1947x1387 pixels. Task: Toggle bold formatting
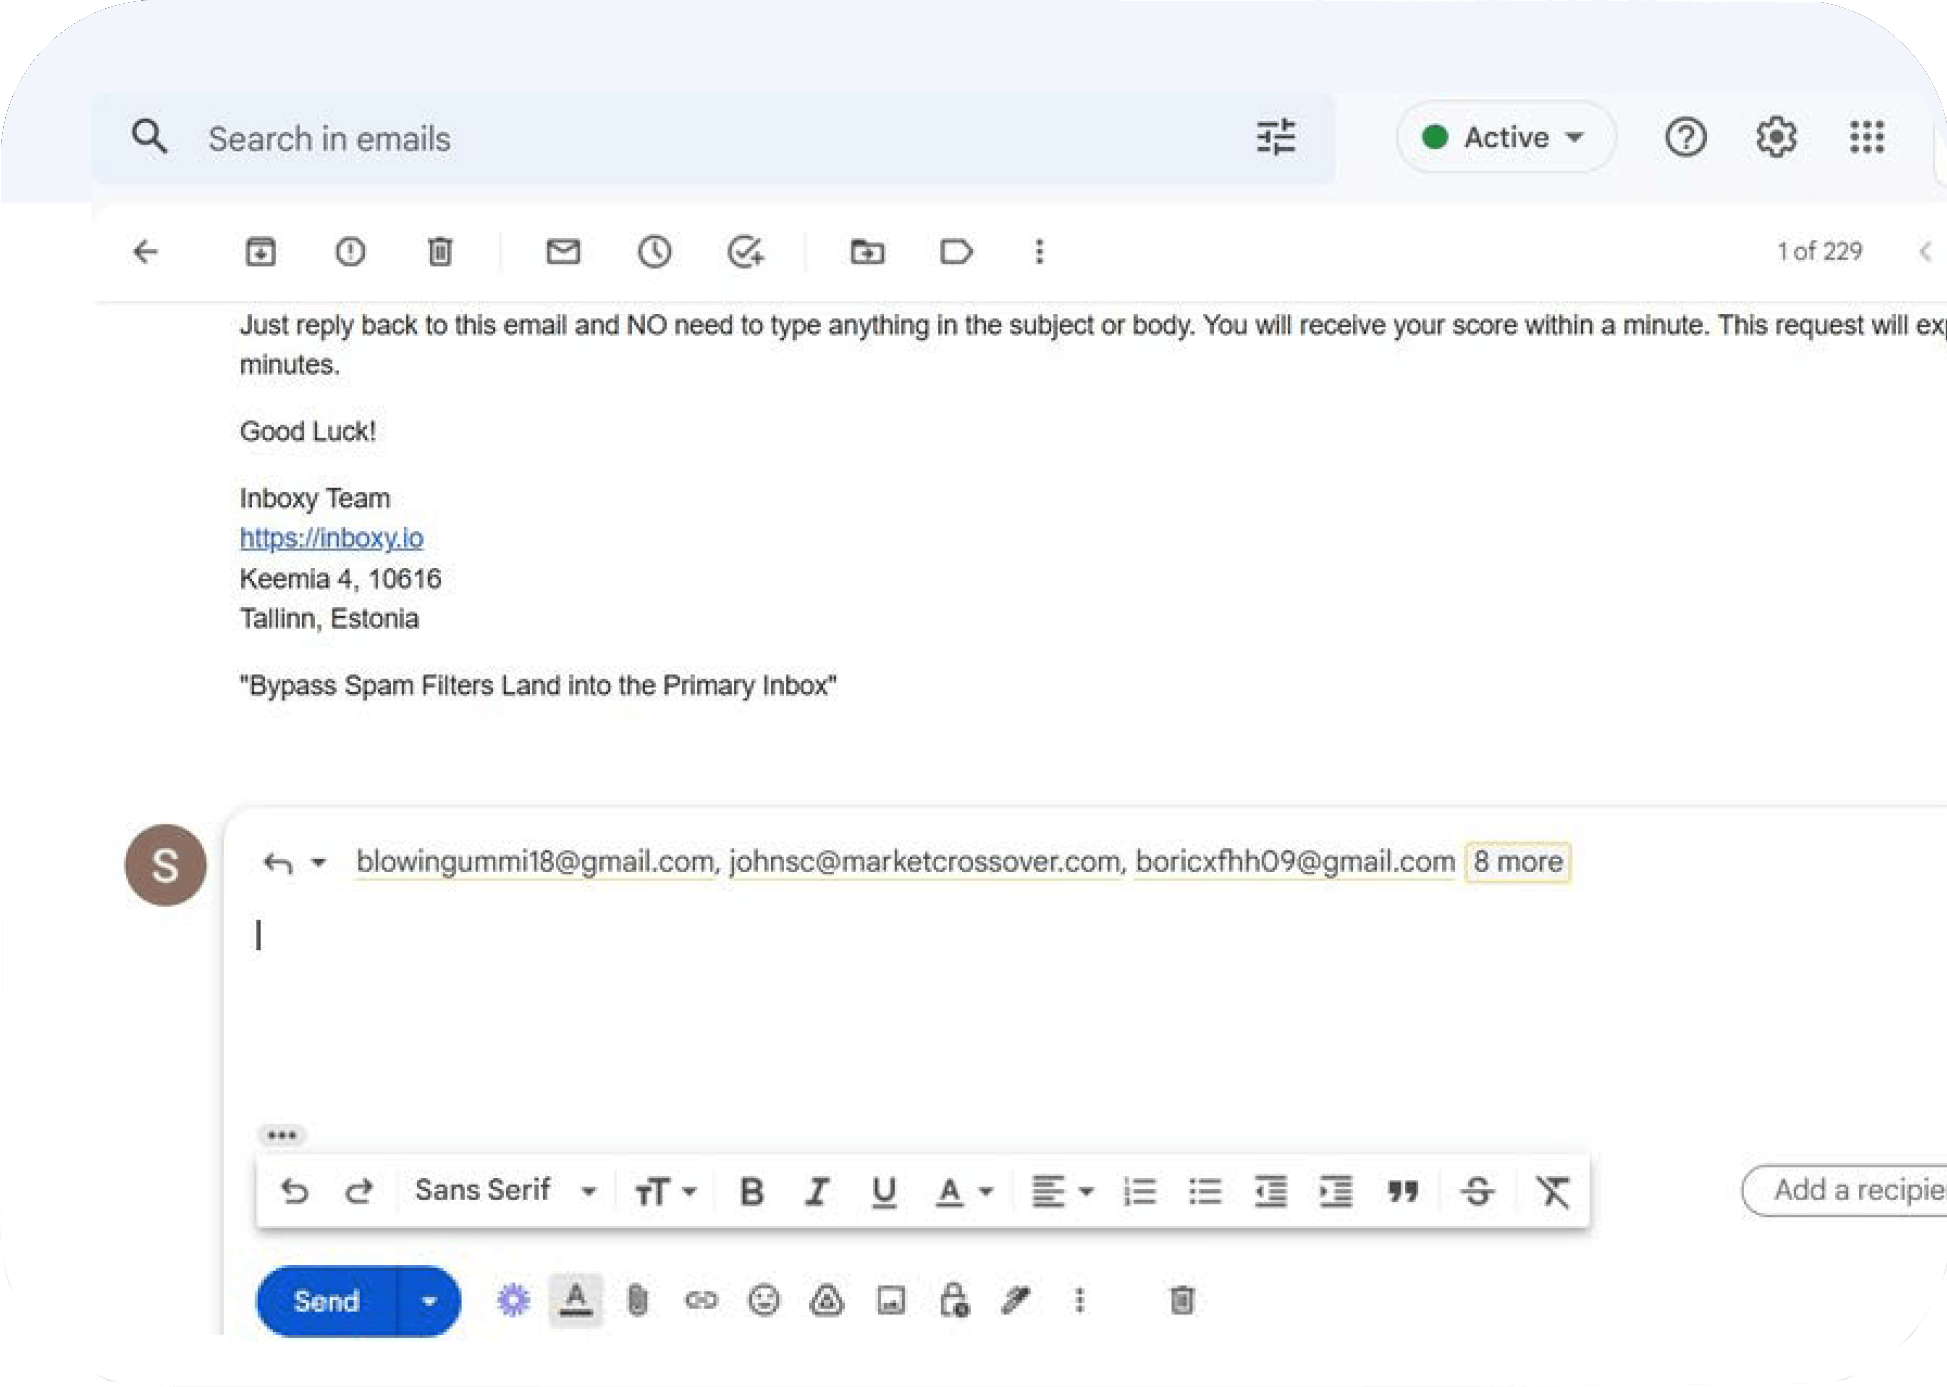(x=751, y=1191)
